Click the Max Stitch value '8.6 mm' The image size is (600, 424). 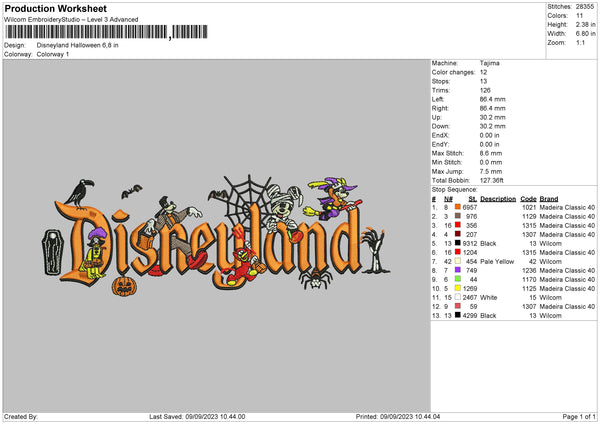[x=491, y=153]
